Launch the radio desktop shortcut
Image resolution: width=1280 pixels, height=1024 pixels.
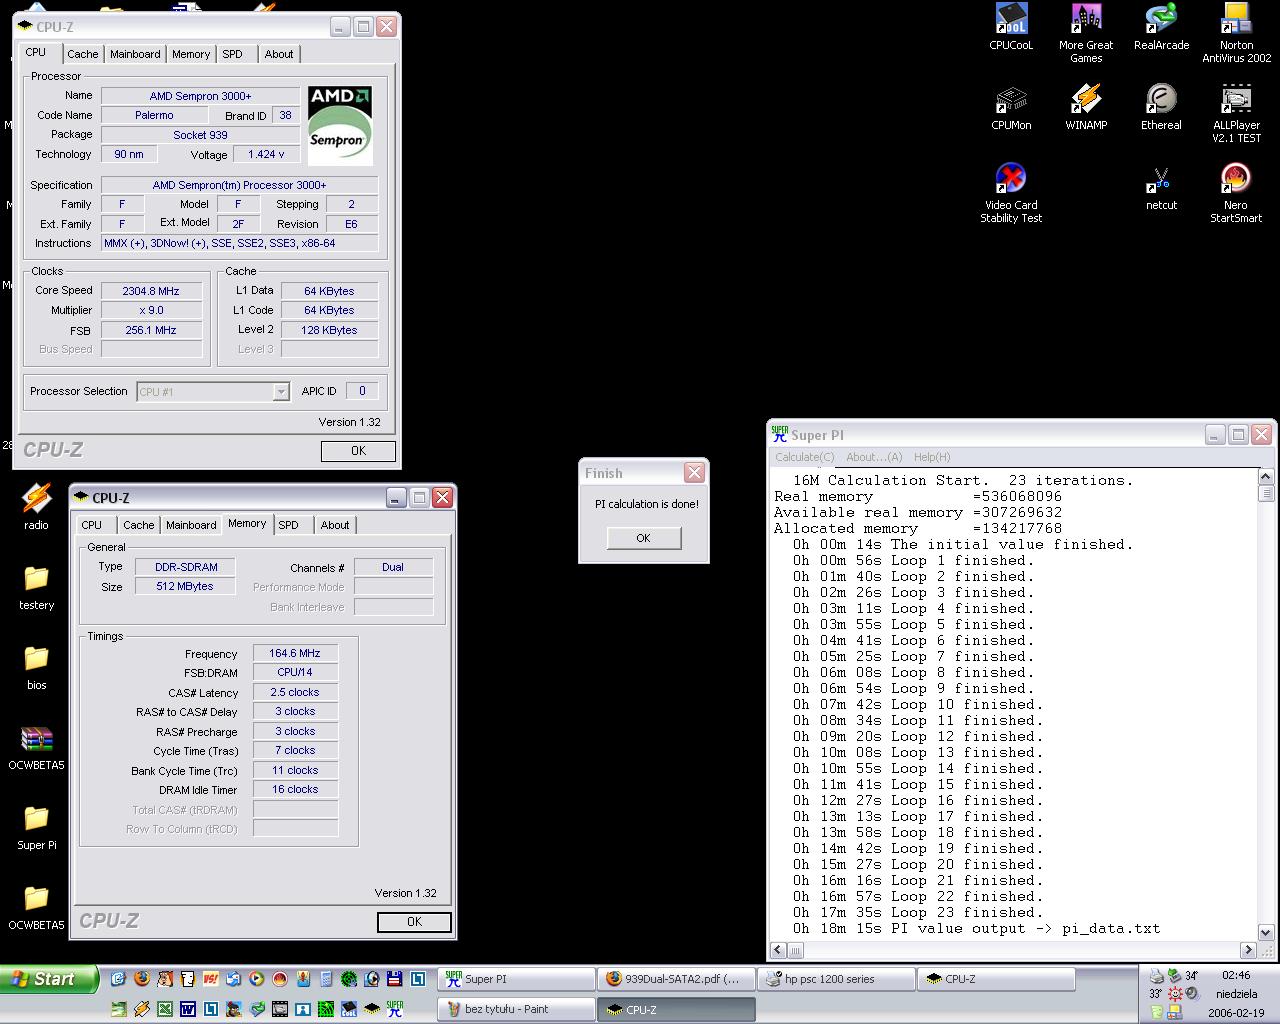(36, 499)
